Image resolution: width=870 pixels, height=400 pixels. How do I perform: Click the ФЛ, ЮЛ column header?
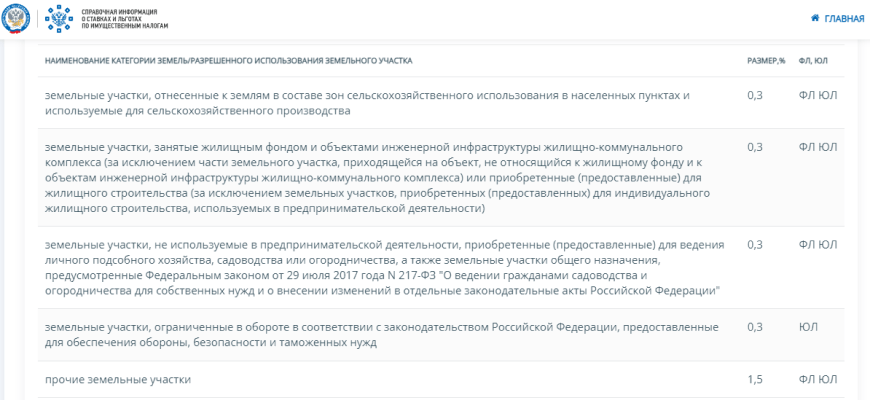(x=813, y=61)
